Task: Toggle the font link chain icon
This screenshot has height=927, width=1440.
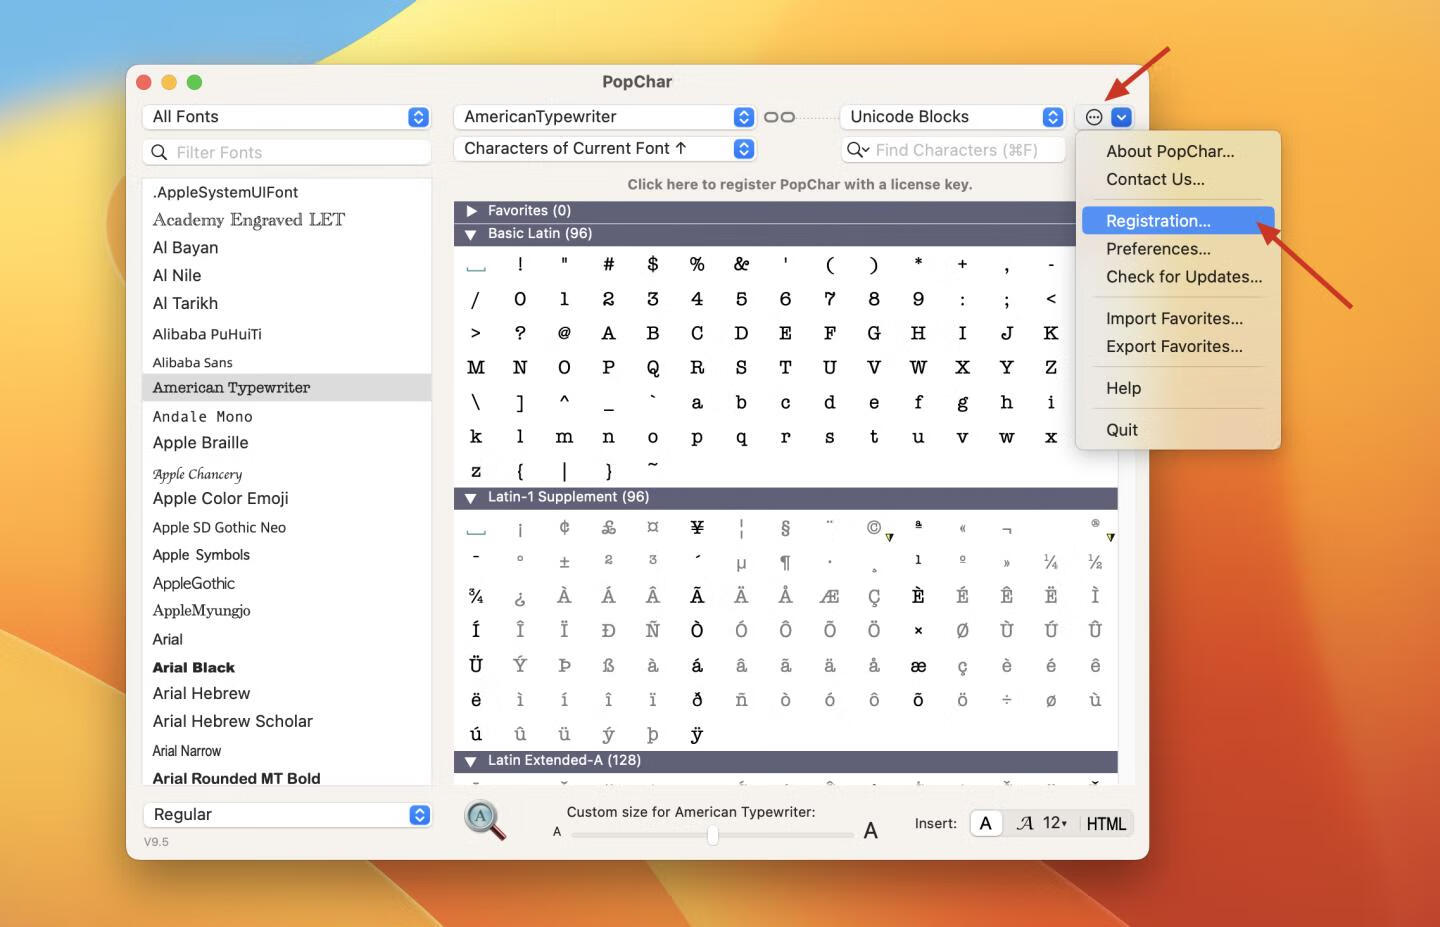Action: [779, 117]
